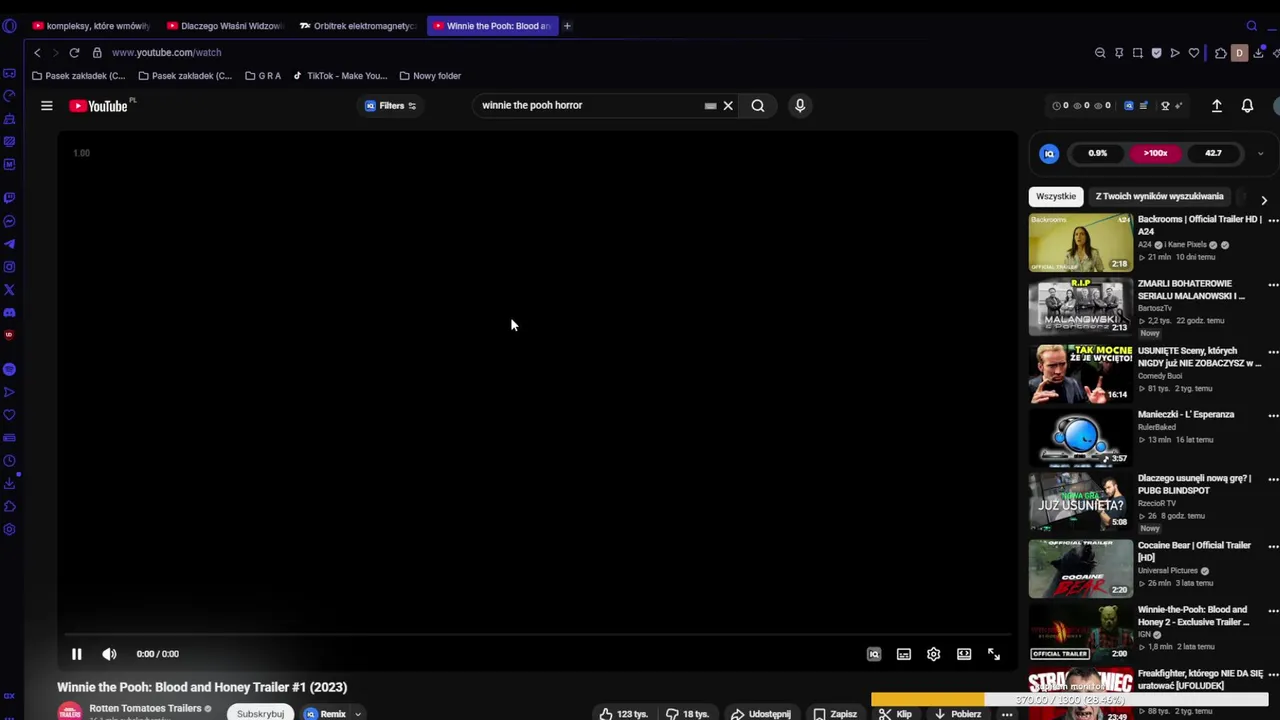Start voice search with microphone
This screenshot has height=720, width=1280.
click(800, 105)
